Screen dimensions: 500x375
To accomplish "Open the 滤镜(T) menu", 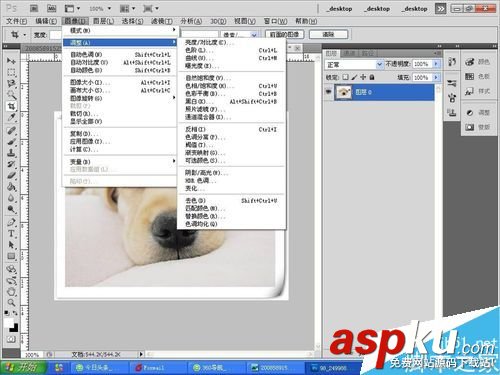I will [162, 21].
